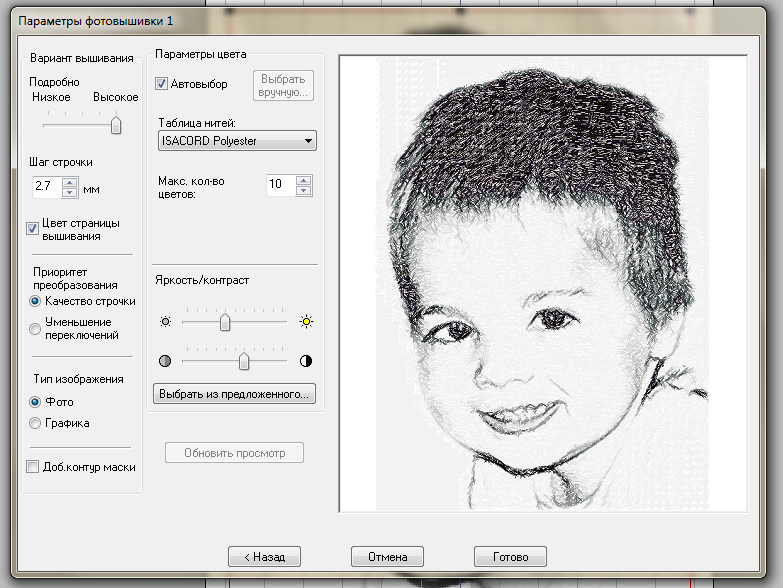Open the ISACORD Polyester thread table dropdown
The image size is (783, 588).
point(237,141)
